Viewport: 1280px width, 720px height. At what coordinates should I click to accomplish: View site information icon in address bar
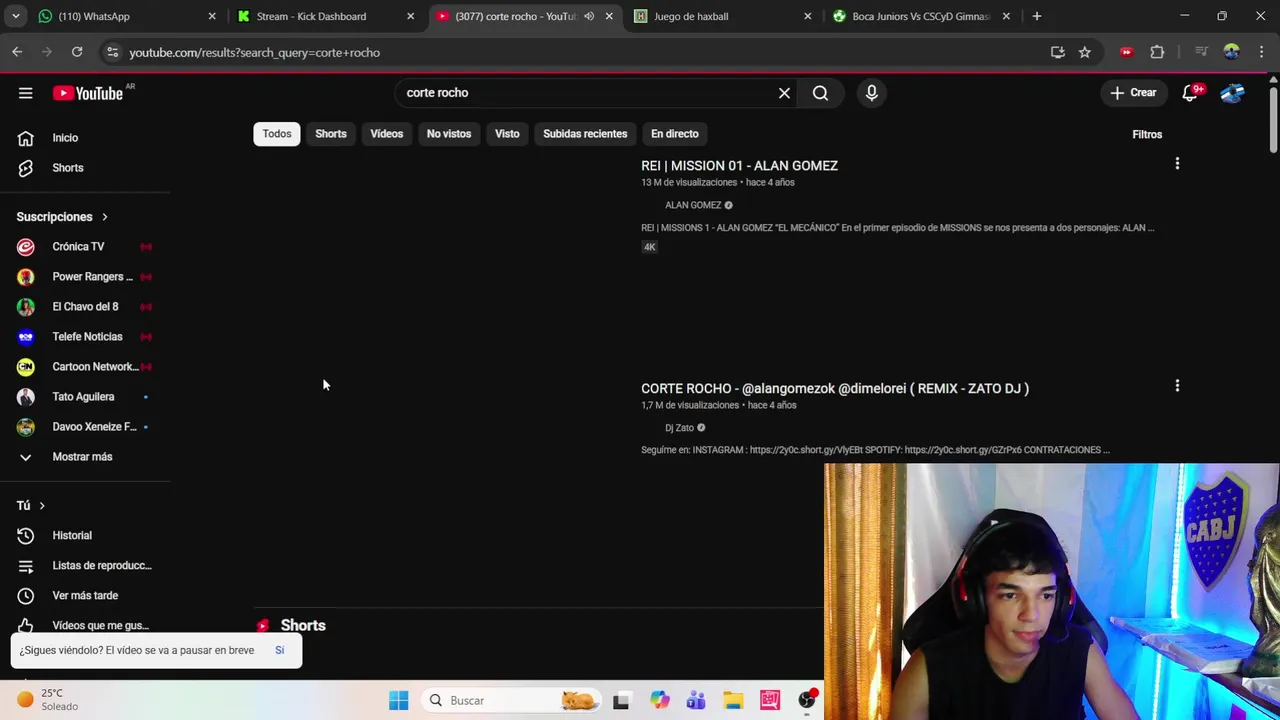(x=112, y=52)
